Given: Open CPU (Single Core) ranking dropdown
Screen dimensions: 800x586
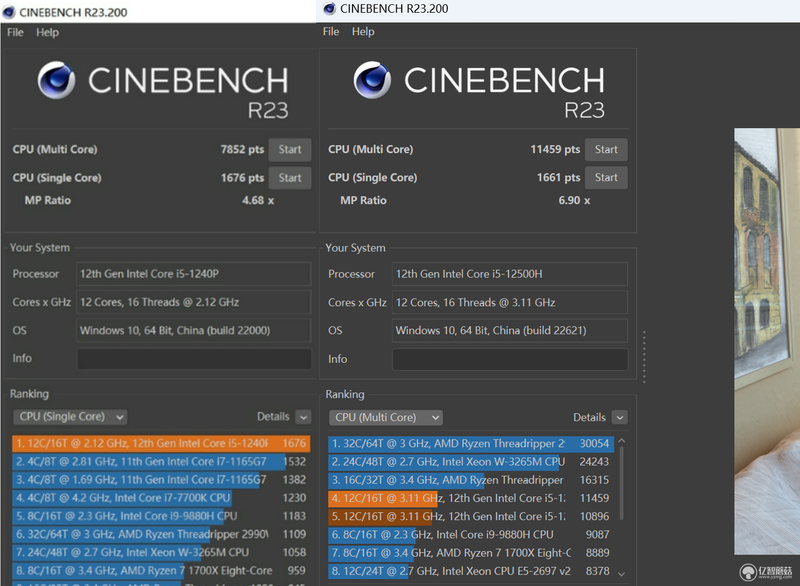Looking at the screenshot, I should (x=70, y=417).
